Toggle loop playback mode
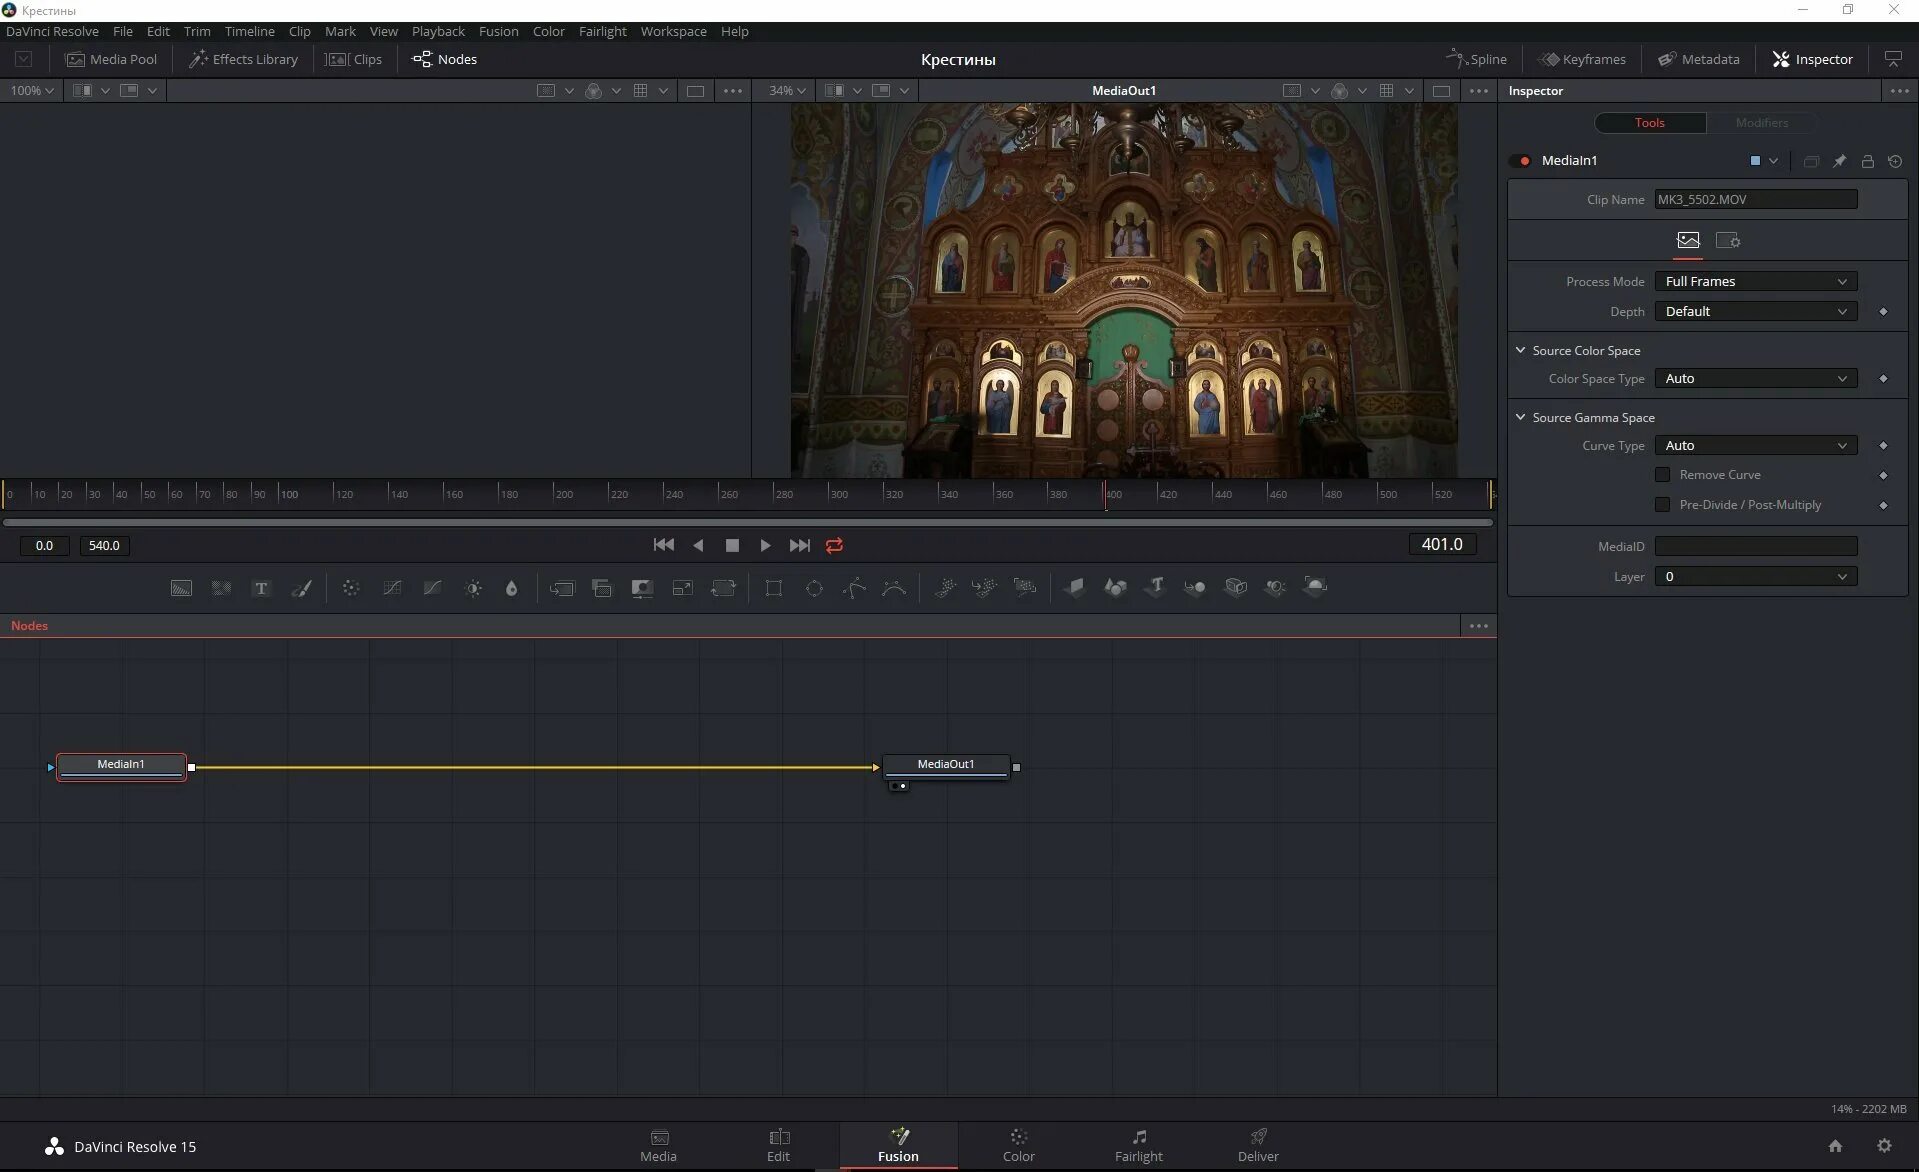 834,546
